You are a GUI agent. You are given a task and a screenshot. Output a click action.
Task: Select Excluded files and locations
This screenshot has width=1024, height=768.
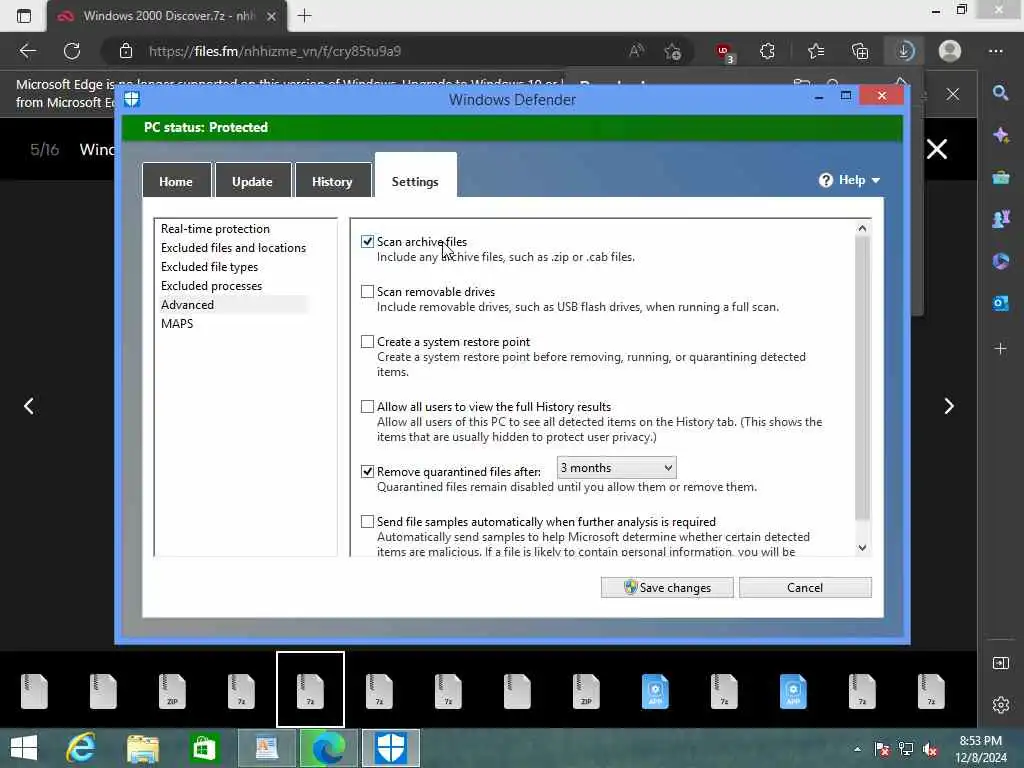233,248
